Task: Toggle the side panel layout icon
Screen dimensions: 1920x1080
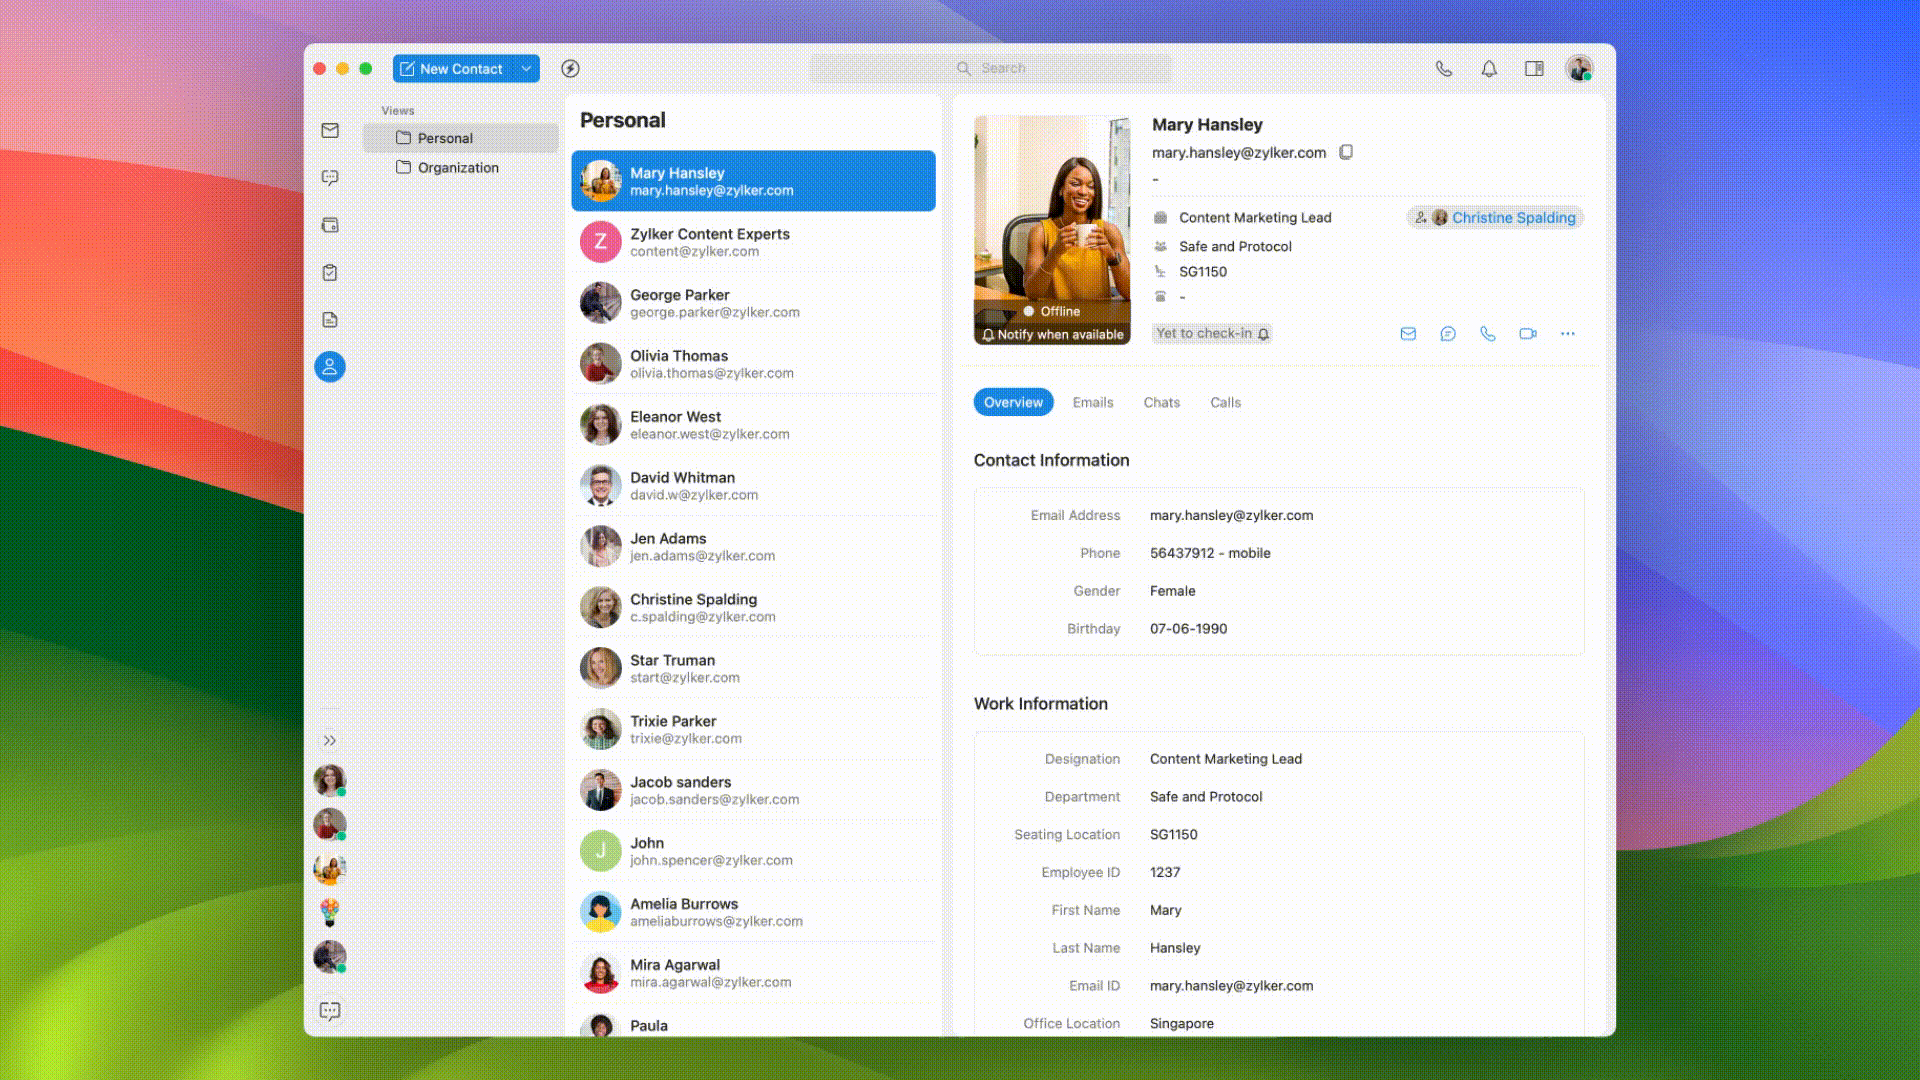Action: [1534, 69]
